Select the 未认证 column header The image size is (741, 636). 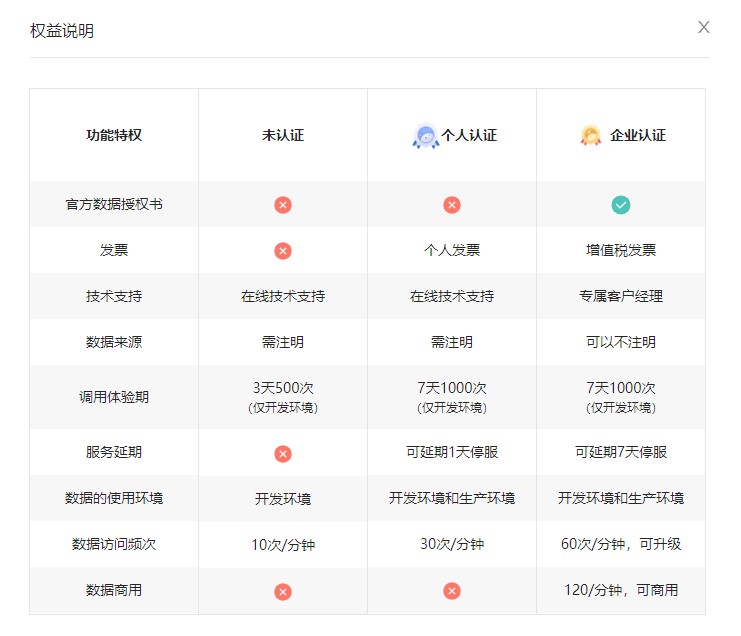pos(283,135)
